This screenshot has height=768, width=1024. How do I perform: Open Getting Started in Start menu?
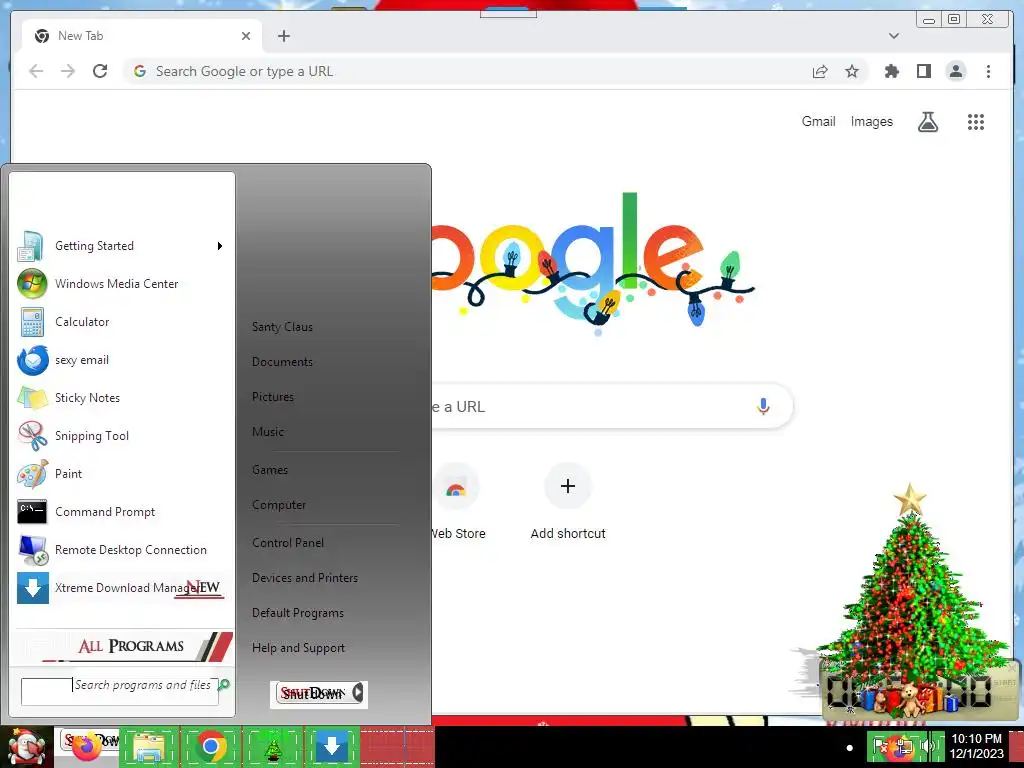121,246
